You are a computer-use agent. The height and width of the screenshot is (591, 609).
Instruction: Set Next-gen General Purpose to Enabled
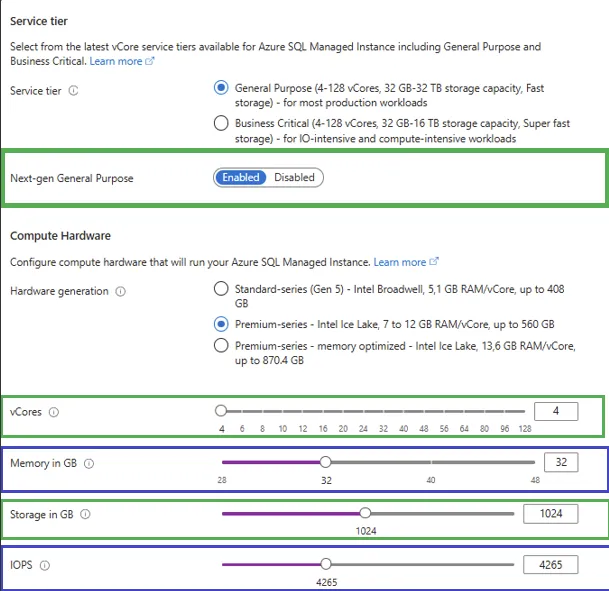(x=240, y=177)
